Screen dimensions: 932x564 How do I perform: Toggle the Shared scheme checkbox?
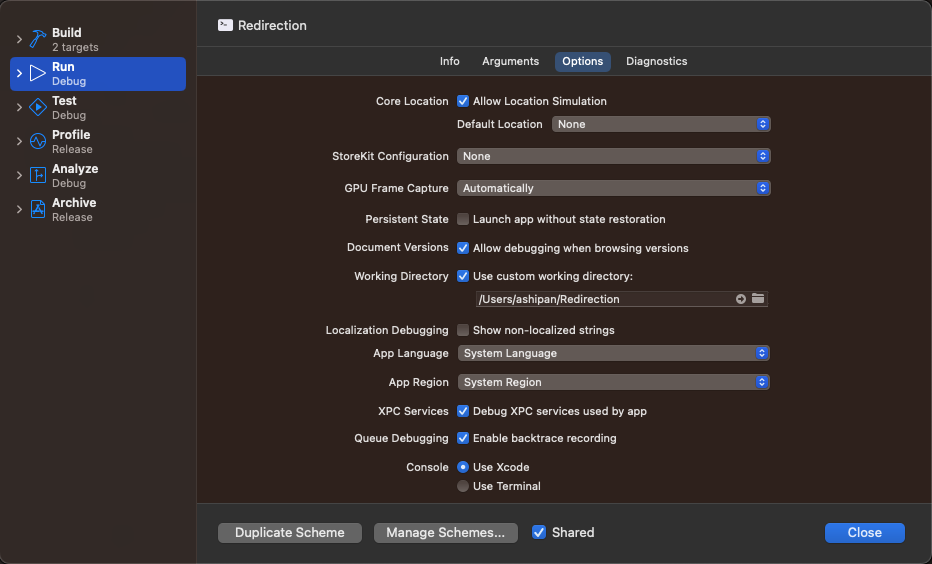[539, 533]
